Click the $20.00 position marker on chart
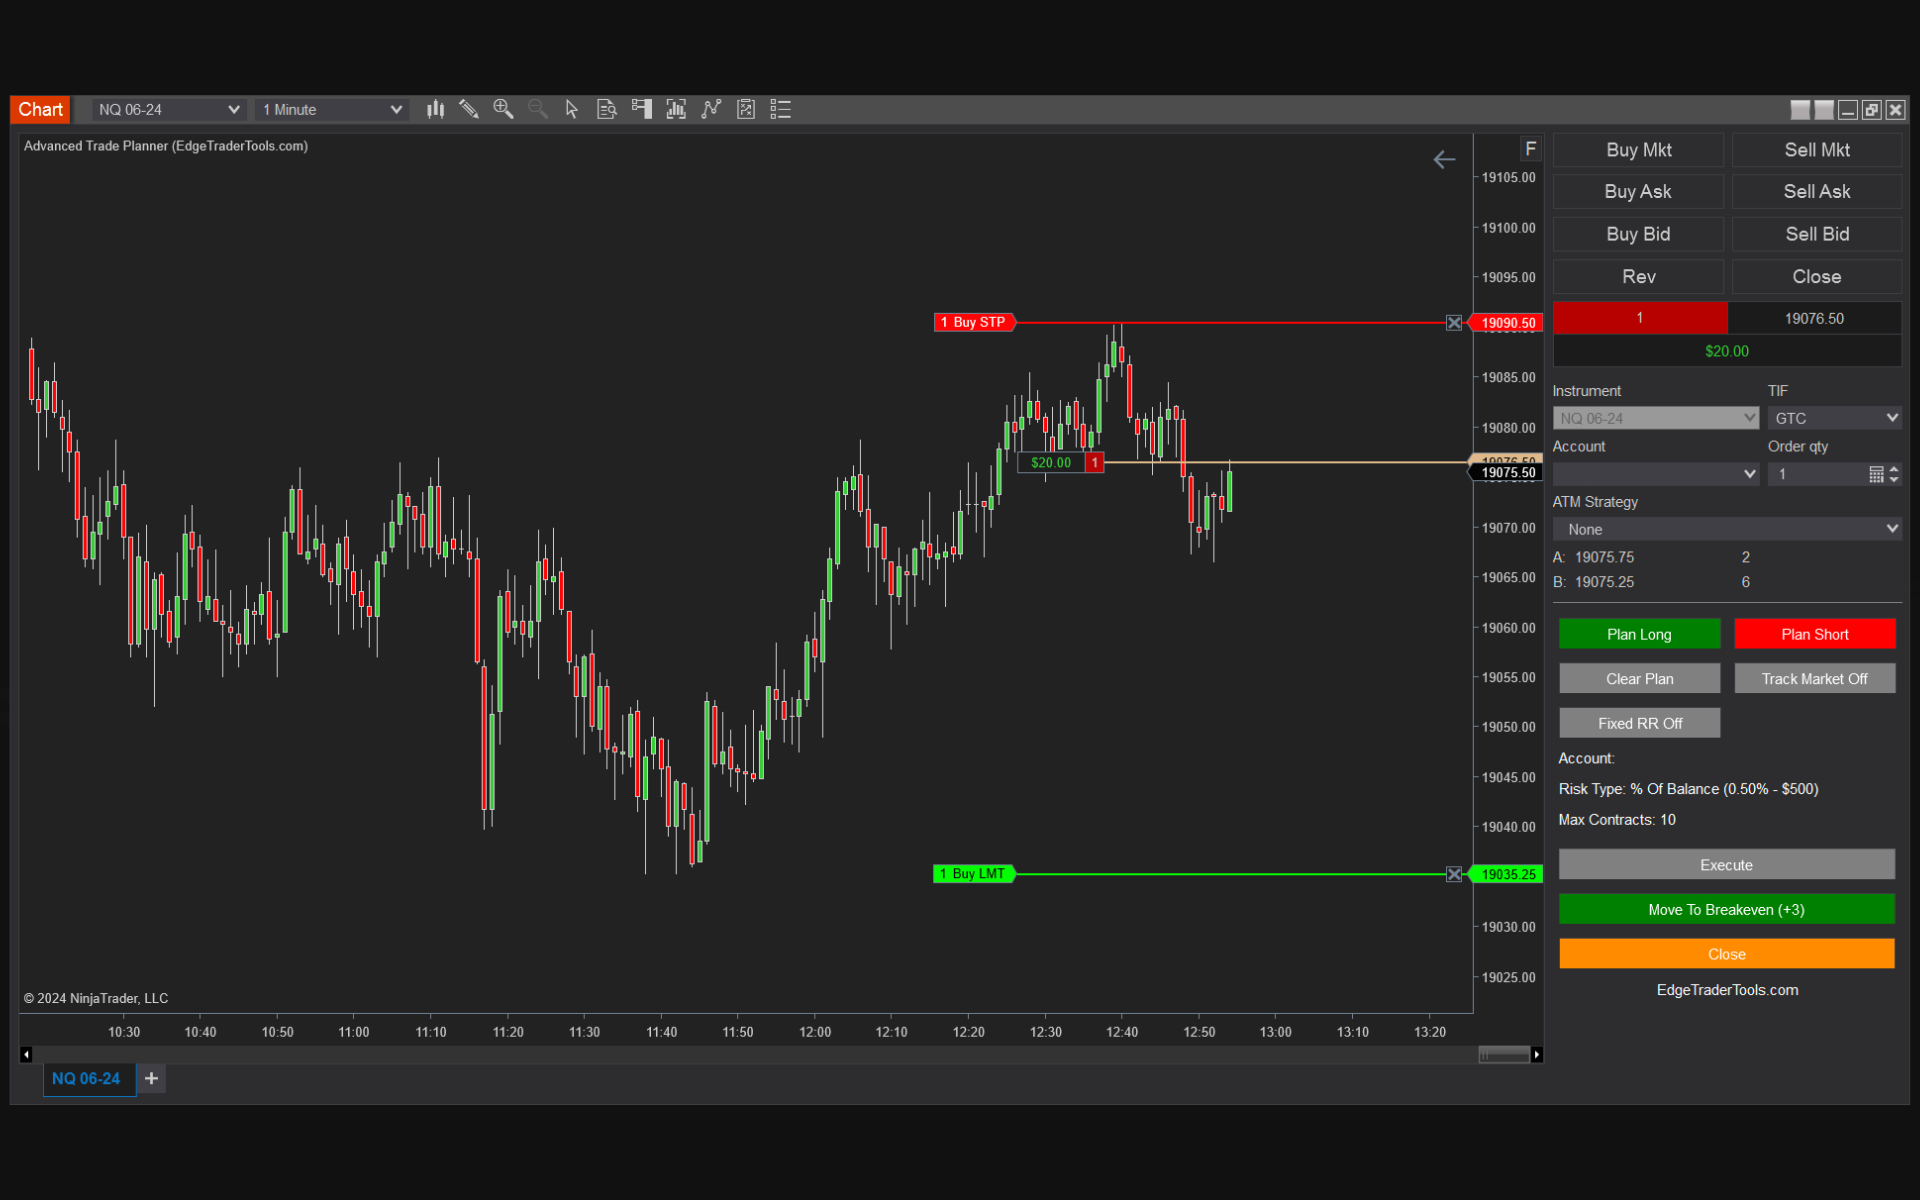This screenshot has height=1200, width=1920. (x=1051, y=463)
